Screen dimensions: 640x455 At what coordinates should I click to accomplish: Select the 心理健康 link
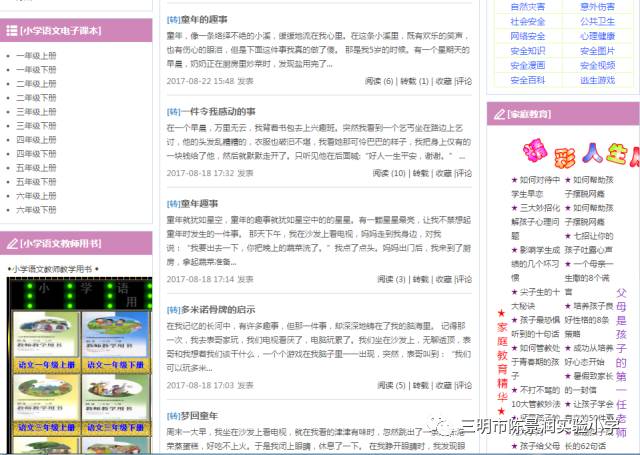[x=598, y=36]
